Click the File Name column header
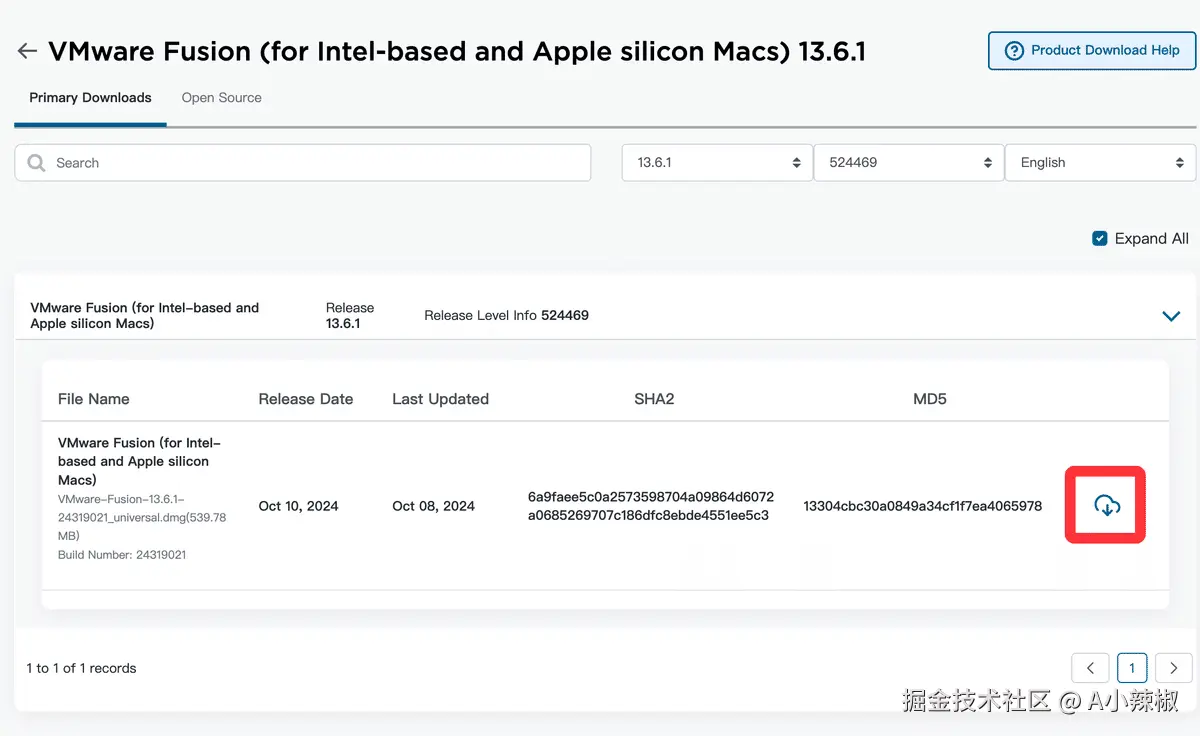 coord(94,399)
